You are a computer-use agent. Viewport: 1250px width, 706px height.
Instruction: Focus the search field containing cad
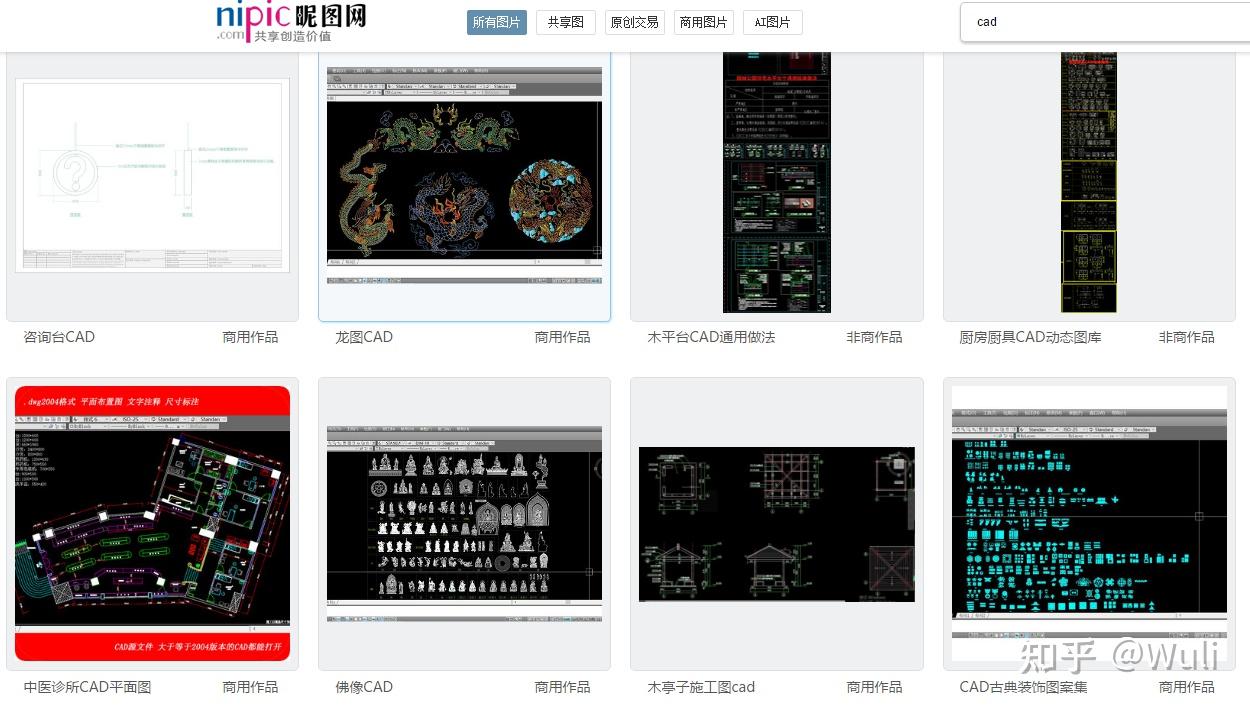pos(1105,22)
